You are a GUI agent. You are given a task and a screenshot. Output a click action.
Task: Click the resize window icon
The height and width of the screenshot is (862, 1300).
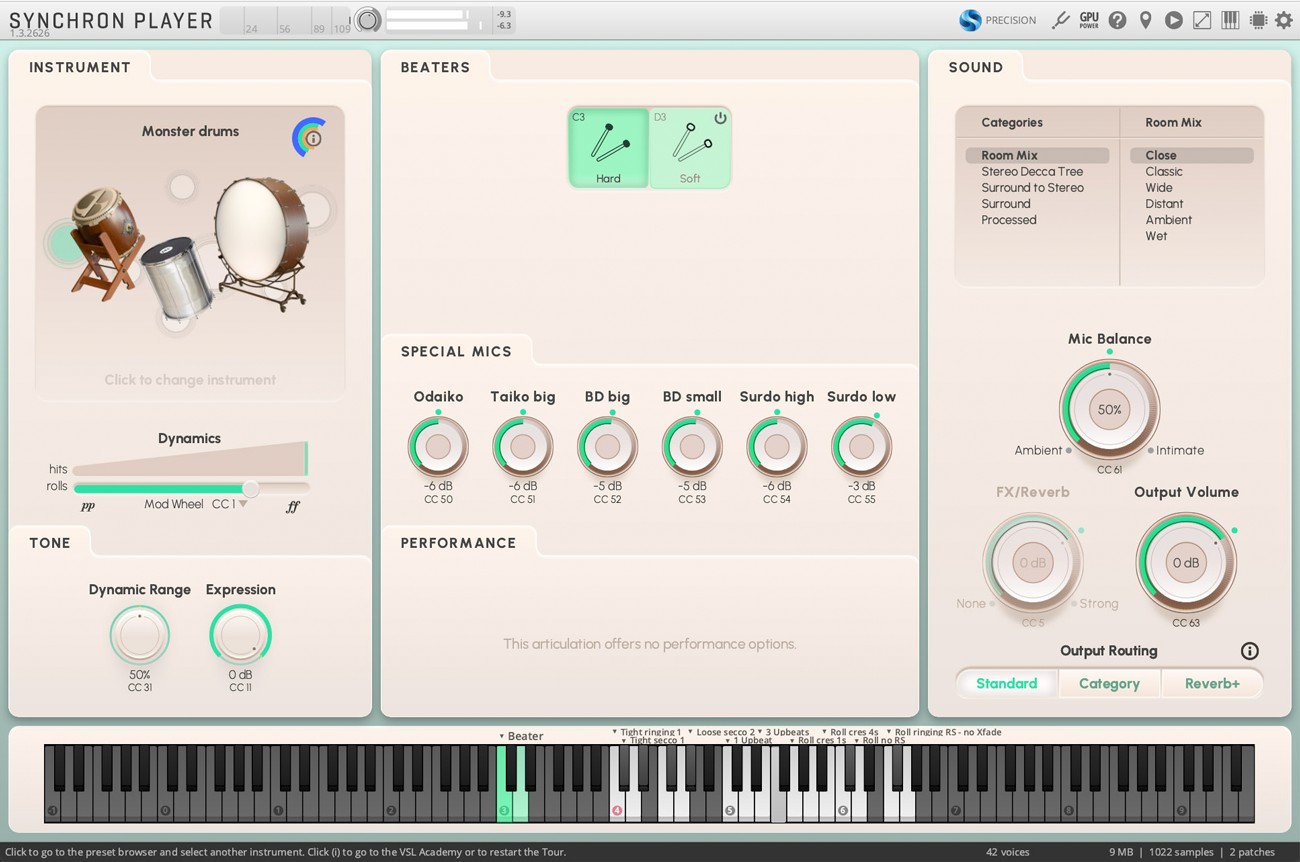pyautogui.click(x=1201, y=19)
